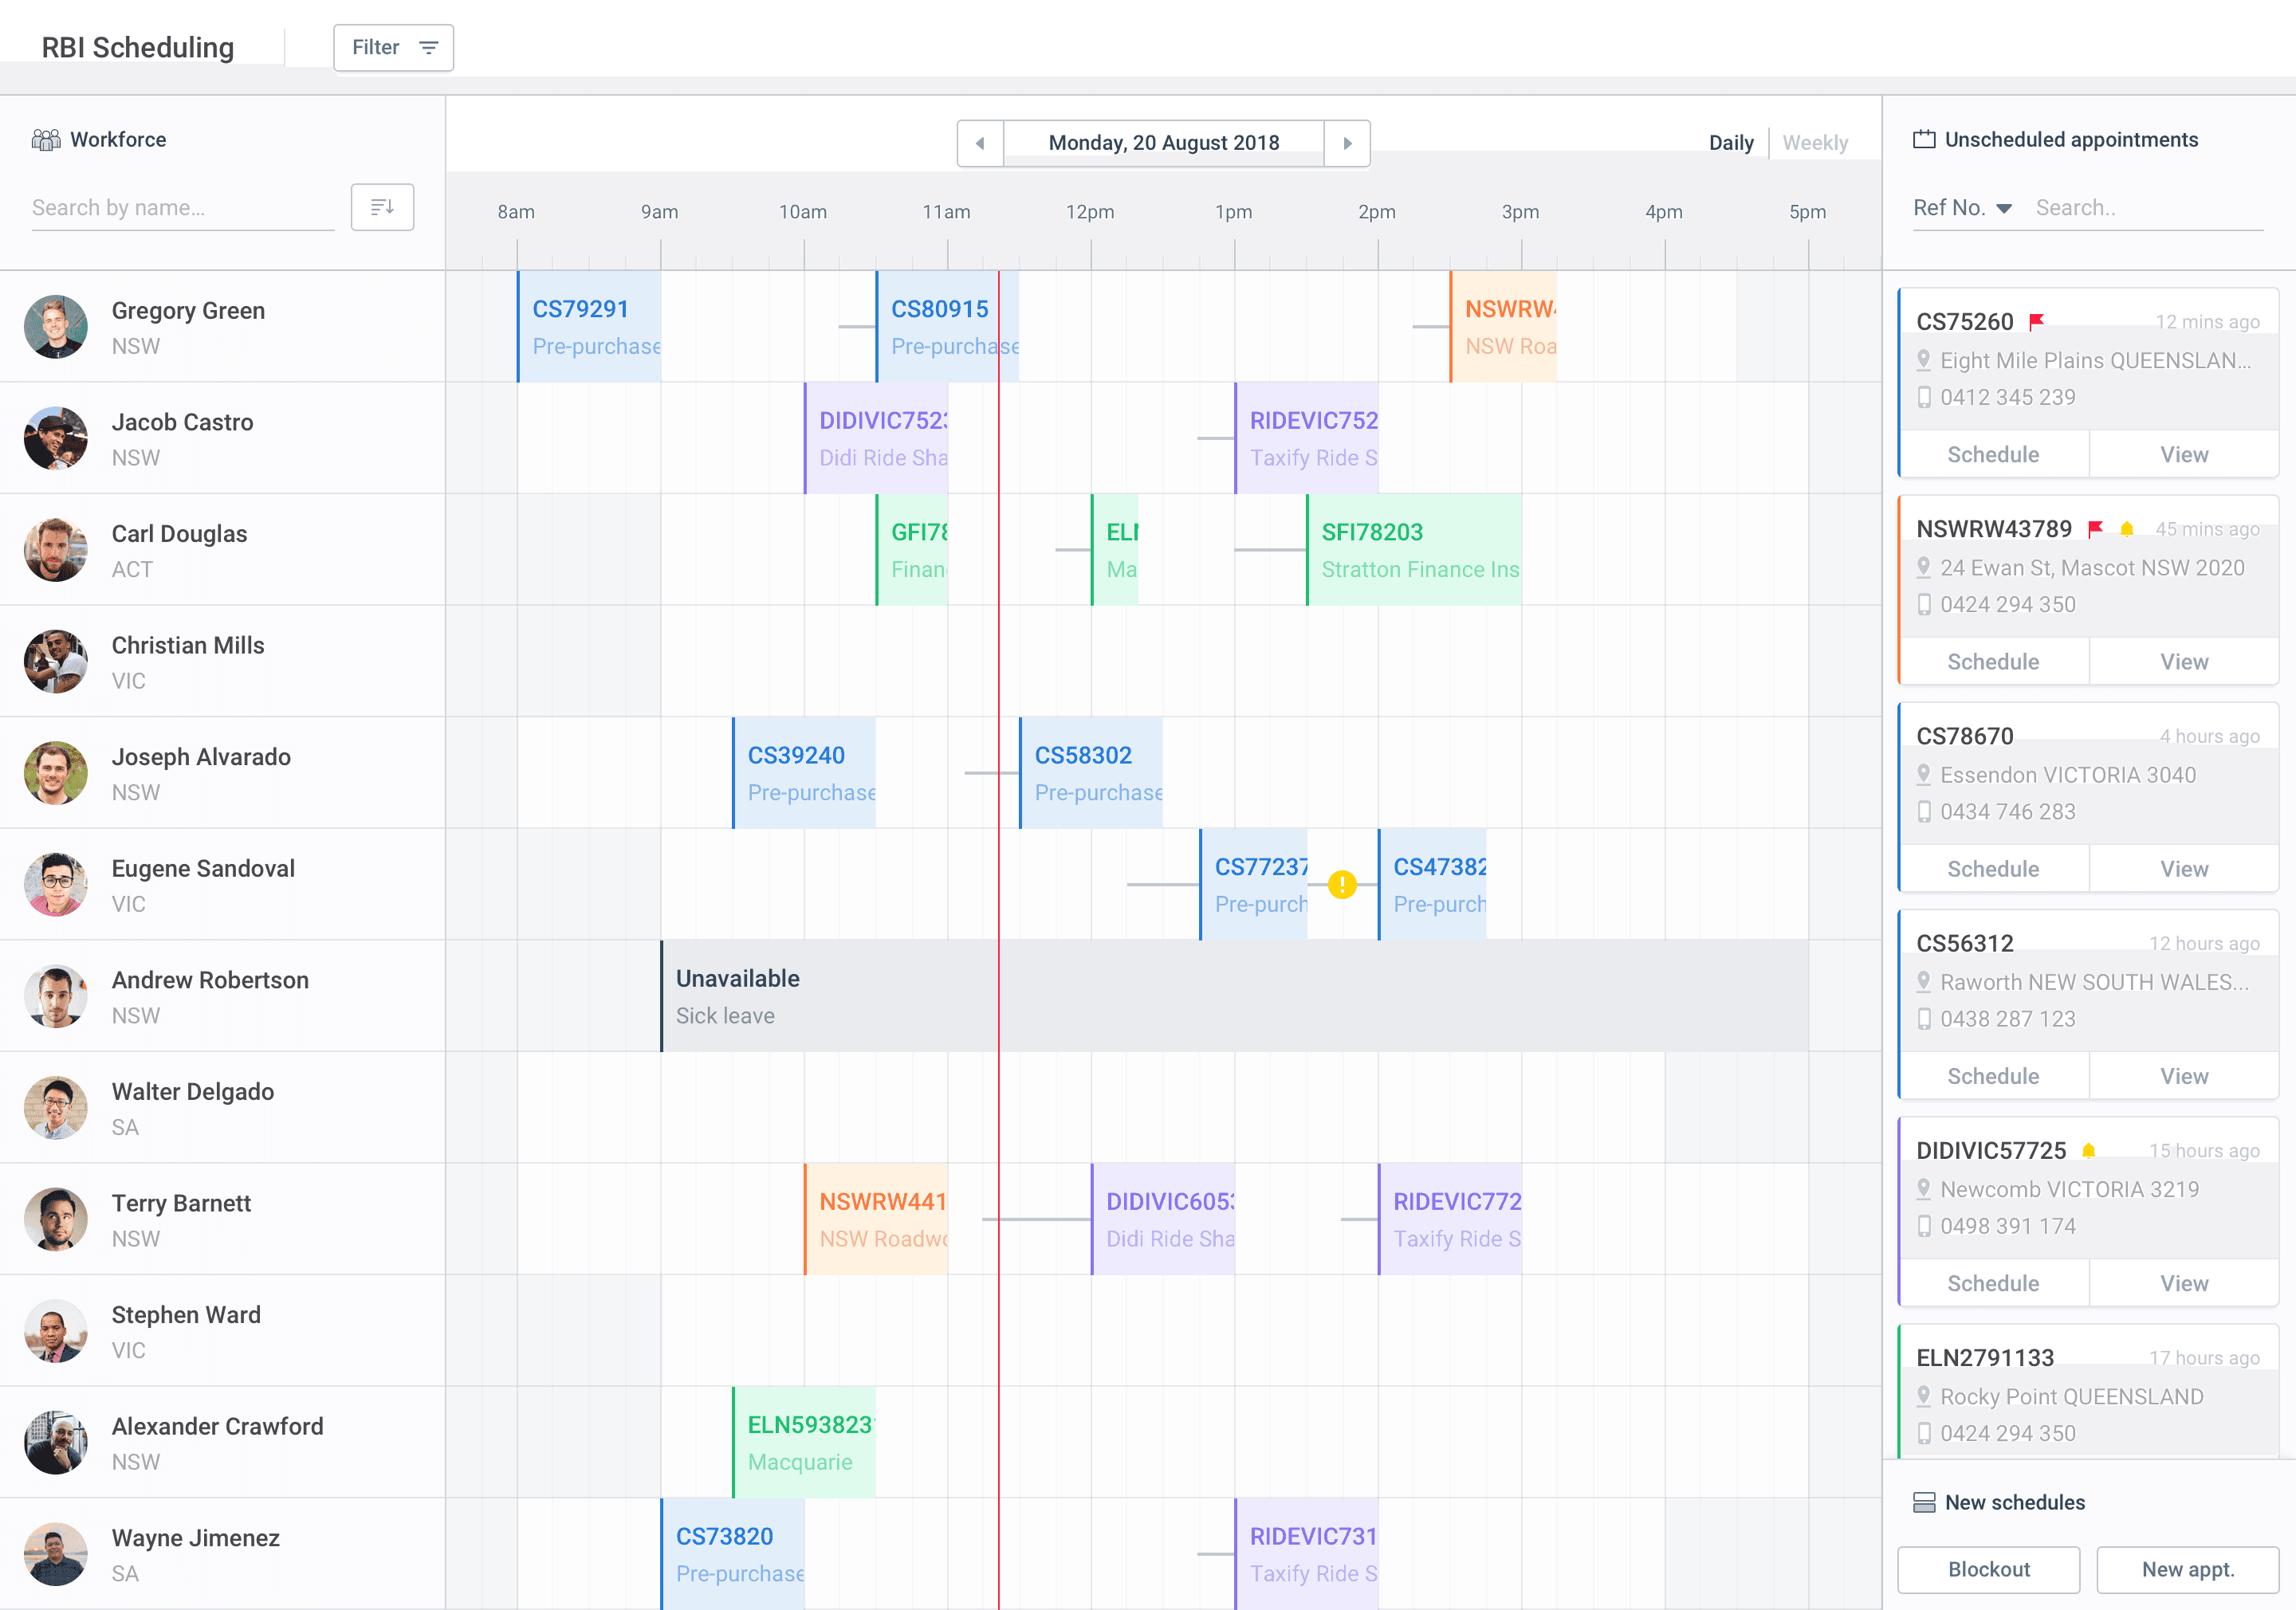This screenshot has height=1610, width=2296.
Task: View the CS56312 appointment
Action: click(2184, 1076)
